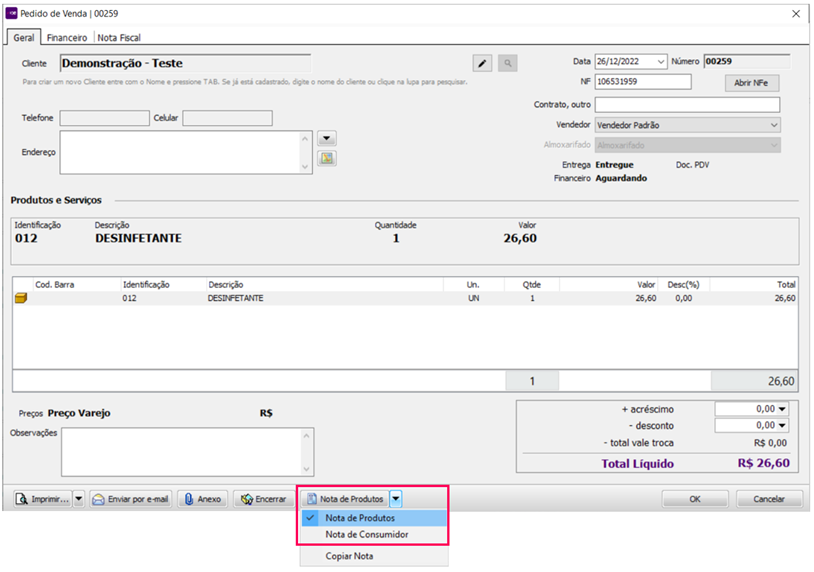Expand the Data date dropdown
Image resolution: width=814 pixels, height=572 pixels.
point(661,62)
